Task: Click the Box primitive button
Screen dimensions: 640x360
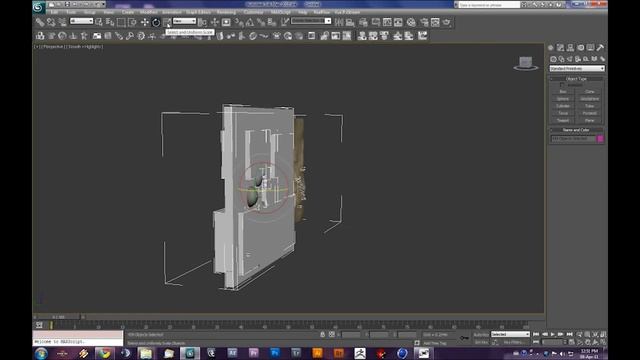Action: [x=563, y=92]
